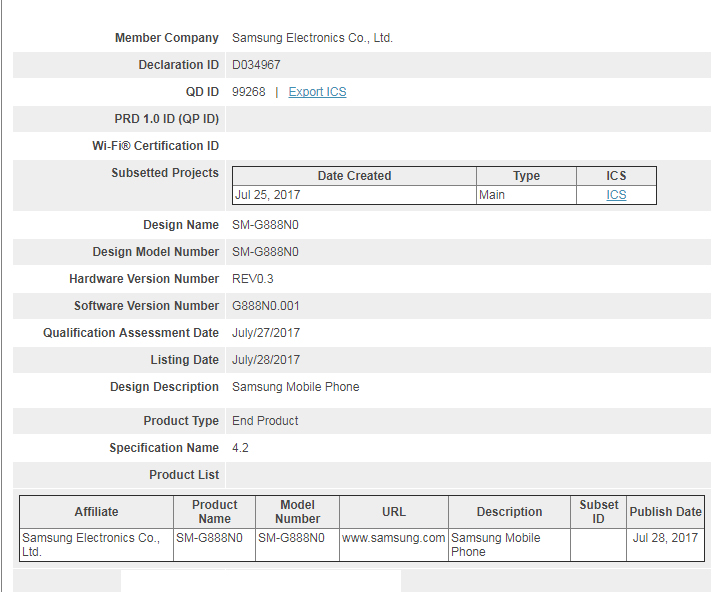
Task: Click the www.samsung.com URL cell
Action: [393, 538]
